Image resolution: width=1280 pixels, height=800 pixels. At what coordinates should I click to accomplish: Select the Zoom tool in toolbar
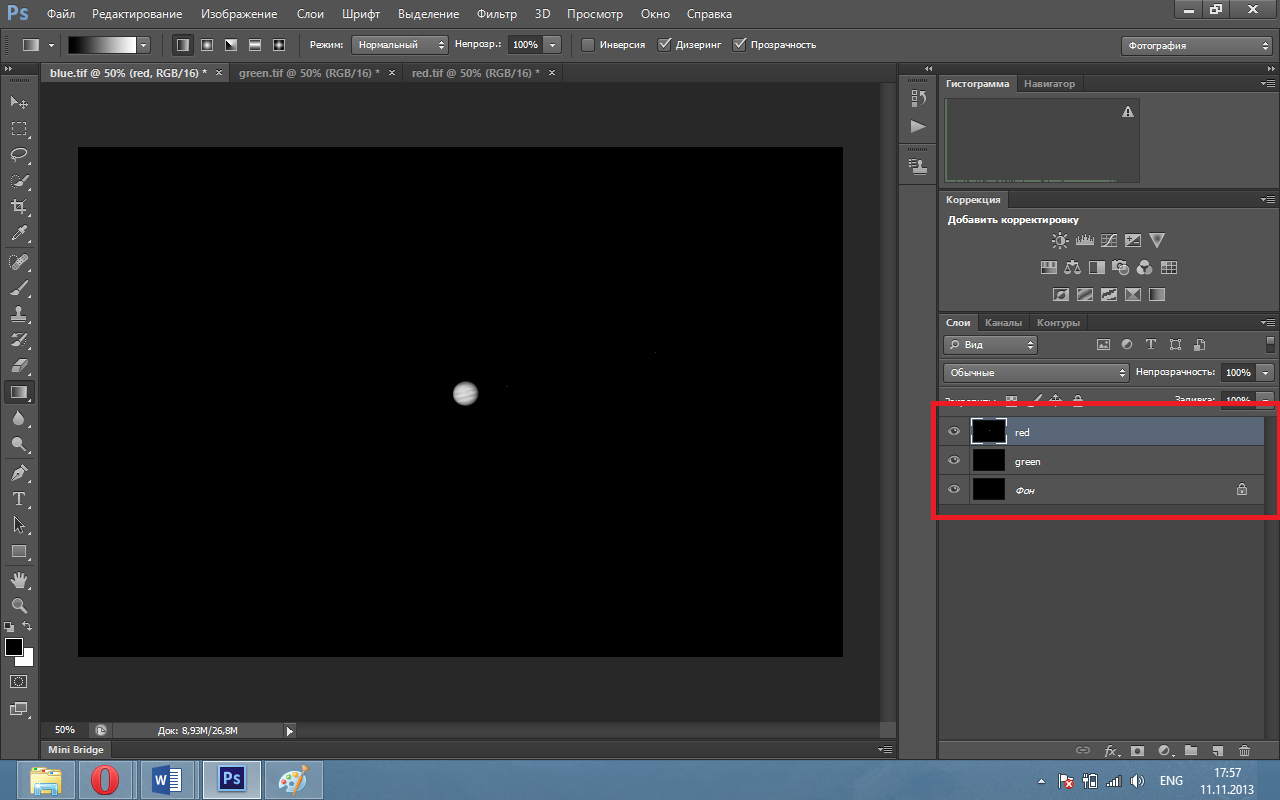point(19,605)
